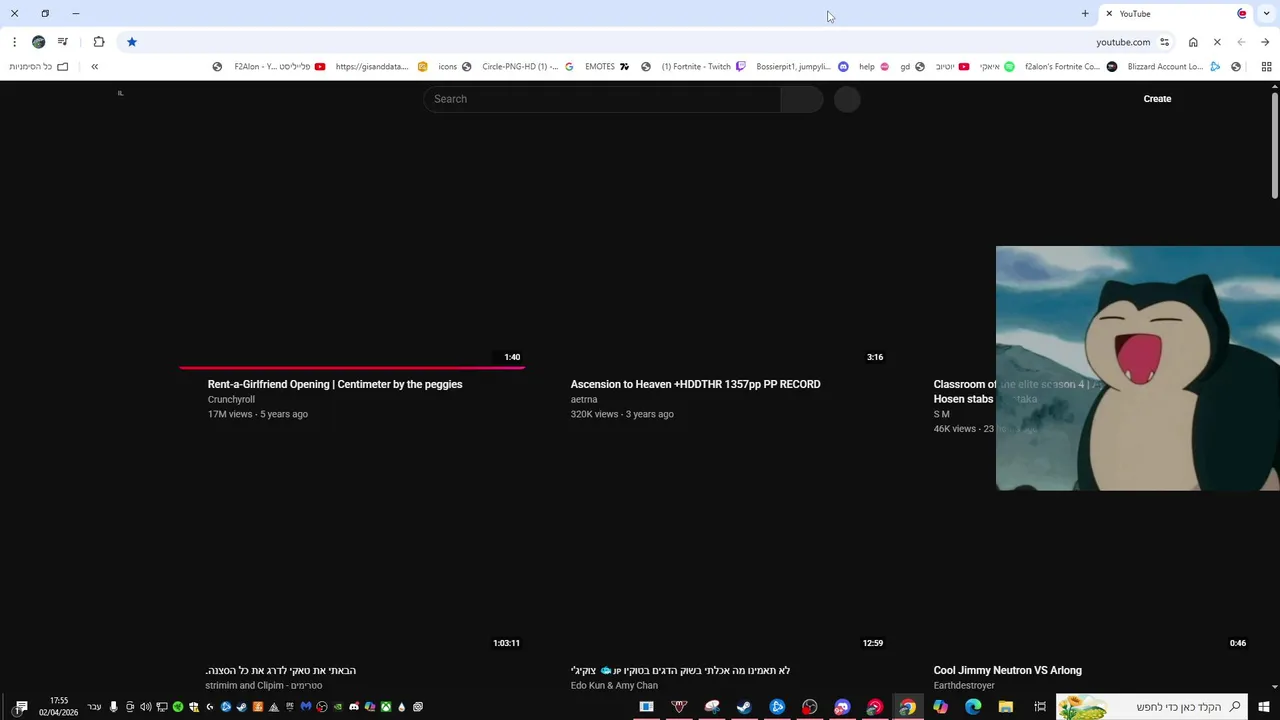This screenshot has width=1280, height=720.
Task: Click the bookmark star icon
Action: tap(131, 42)
